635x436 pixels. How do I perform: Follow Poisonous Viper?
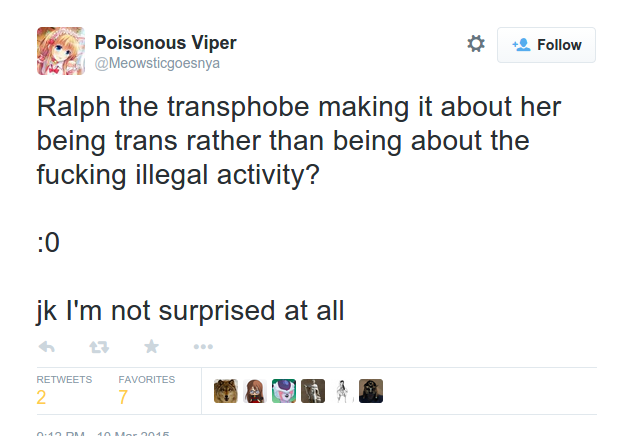tap(546, 45)
